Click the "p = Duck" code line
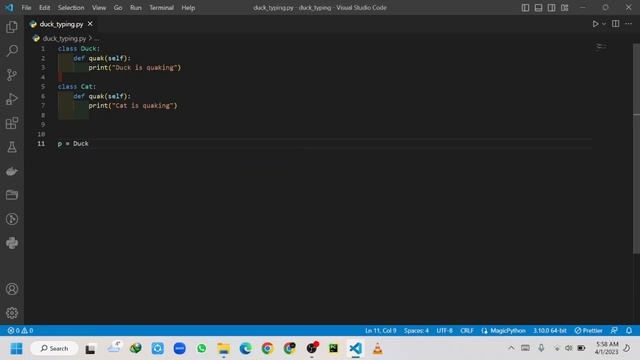The width and height of the screenshot is (640, 360). [x=73, y=144]
